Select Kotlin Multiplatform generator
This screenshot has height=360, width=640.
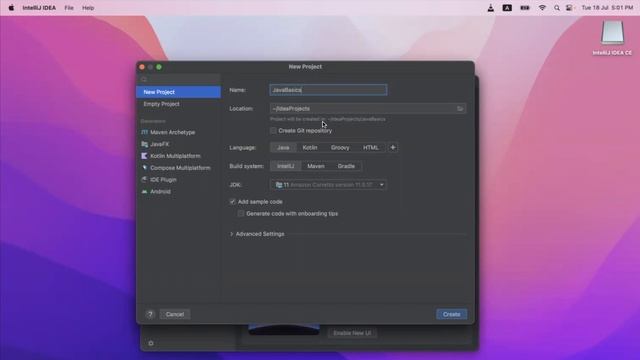click(178, 156)
